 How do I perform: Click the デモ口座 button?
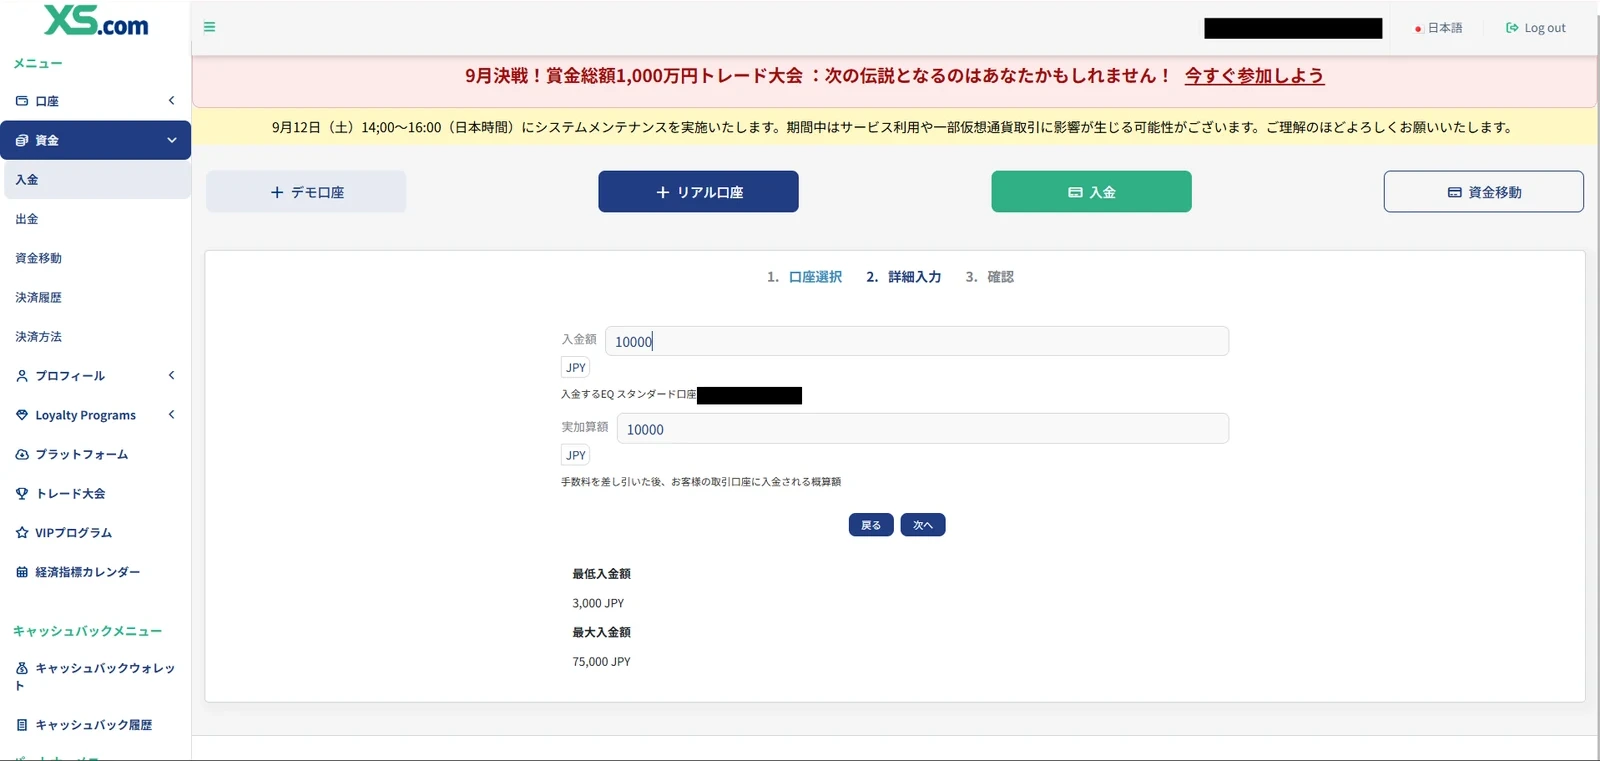[x=306, y=192]
